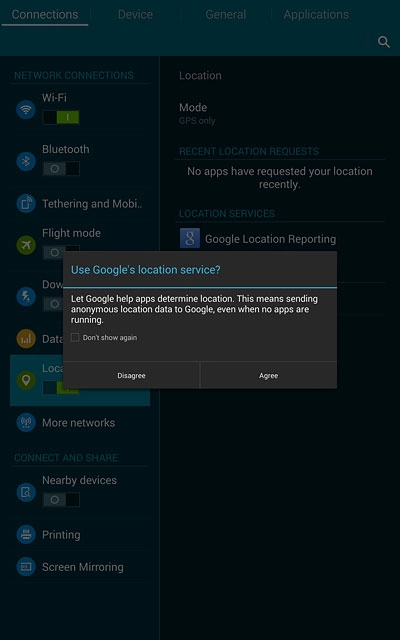Tap the search magnifier icon
Viewport: 400px width, 640px height.
[x=383, y=42]
